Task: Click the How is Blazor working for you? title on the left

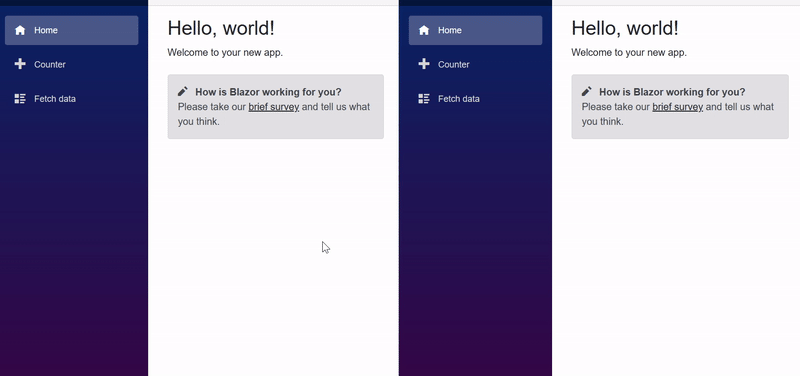Action: 268,92
